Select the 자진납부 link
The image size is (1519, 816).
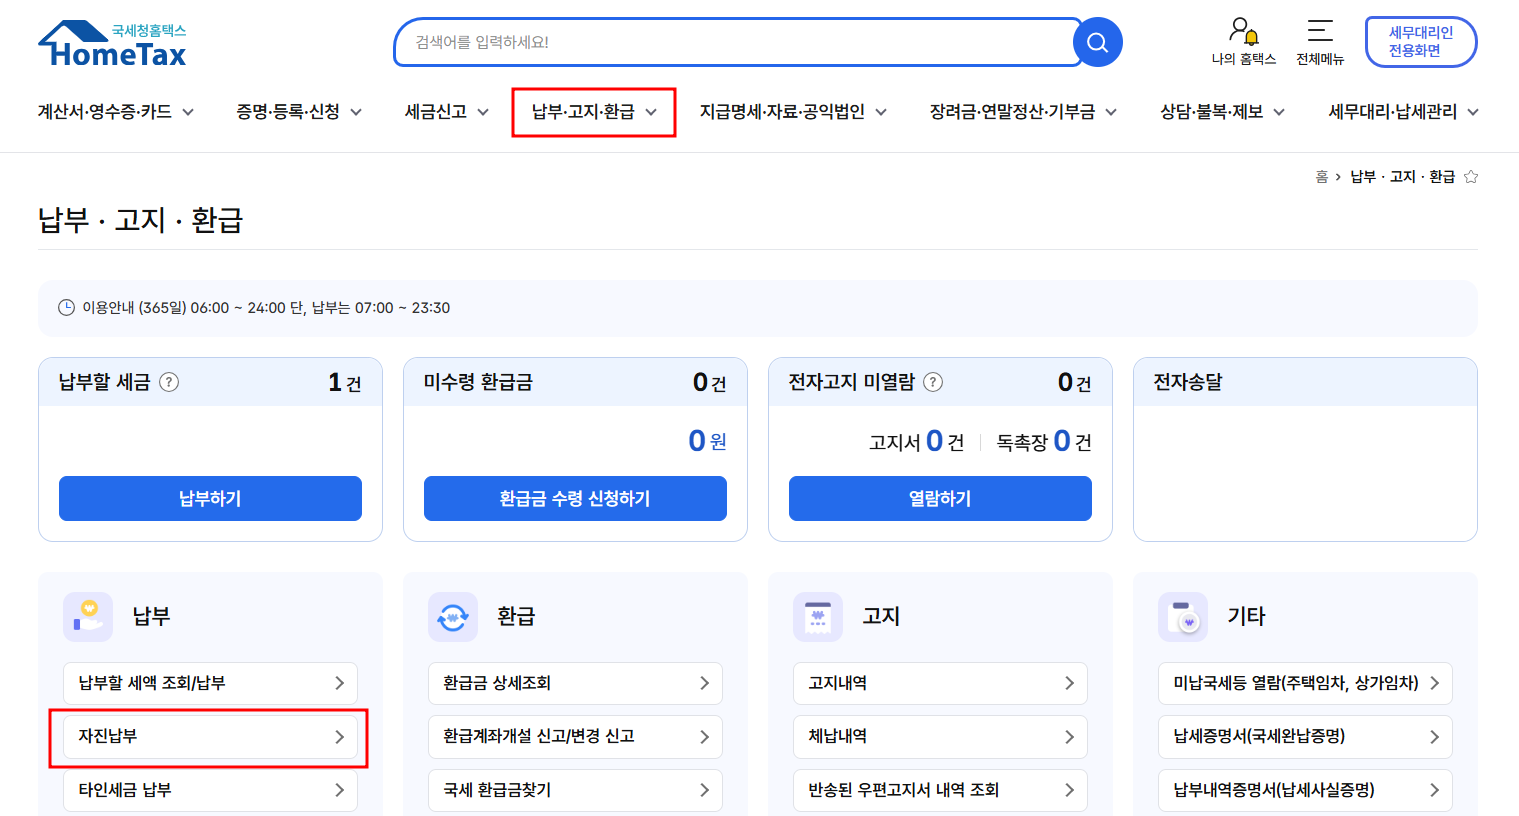210,737
